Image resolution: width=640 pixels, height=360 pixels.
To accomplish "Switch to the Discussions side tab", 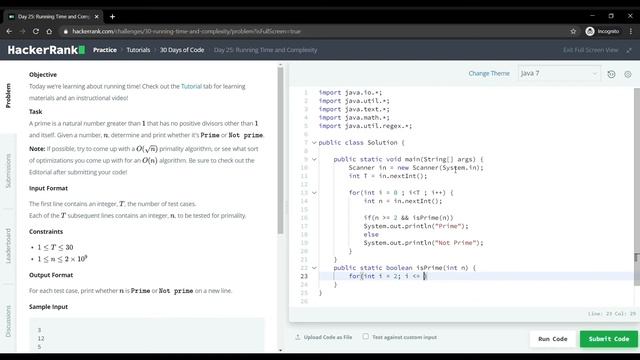I will click(x=8, y=321).
